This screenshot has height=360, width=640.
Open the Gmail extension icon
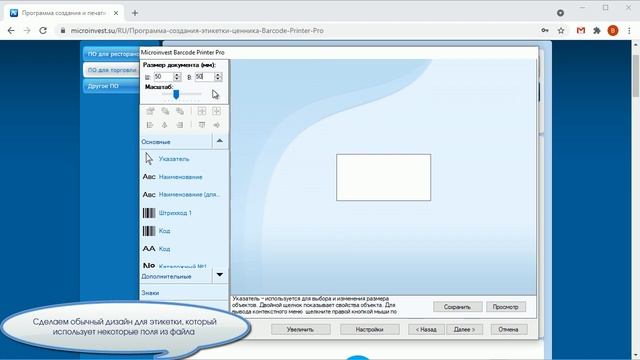(x=581, y=31)
